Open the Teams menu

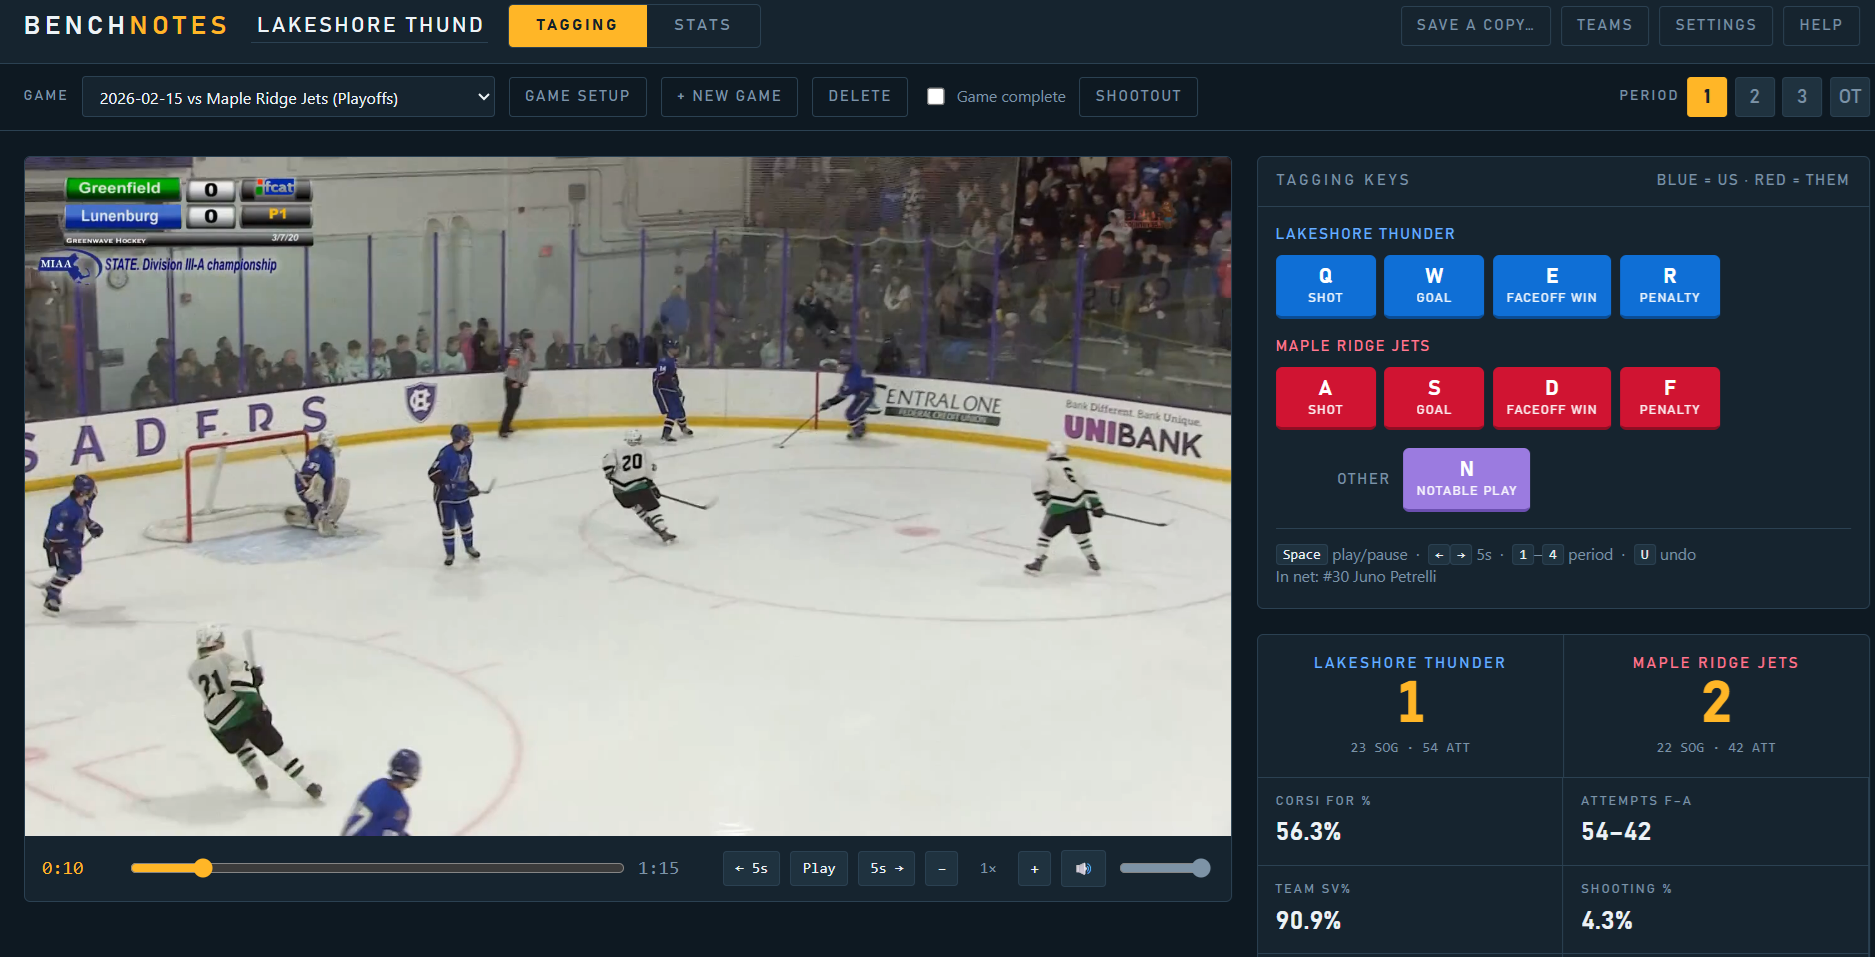pyautogui.click(x=1604, y=25)
